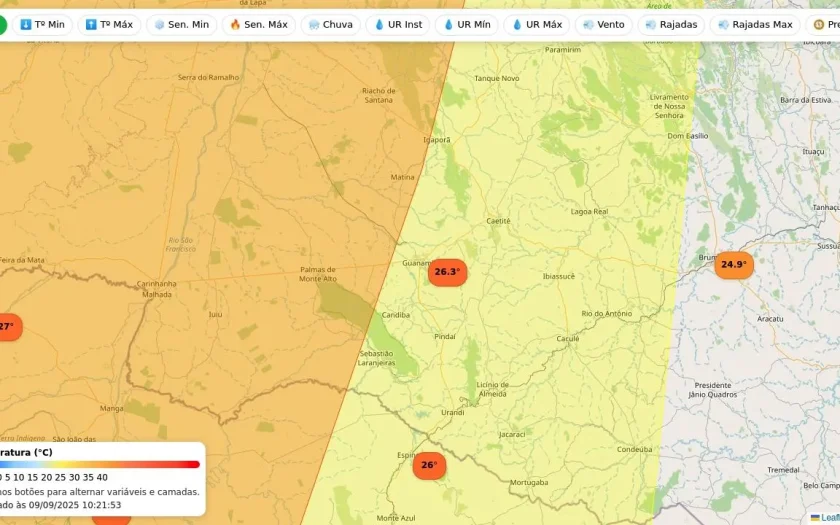
Task: Click the Urandi town label
Action: [453, 412]
